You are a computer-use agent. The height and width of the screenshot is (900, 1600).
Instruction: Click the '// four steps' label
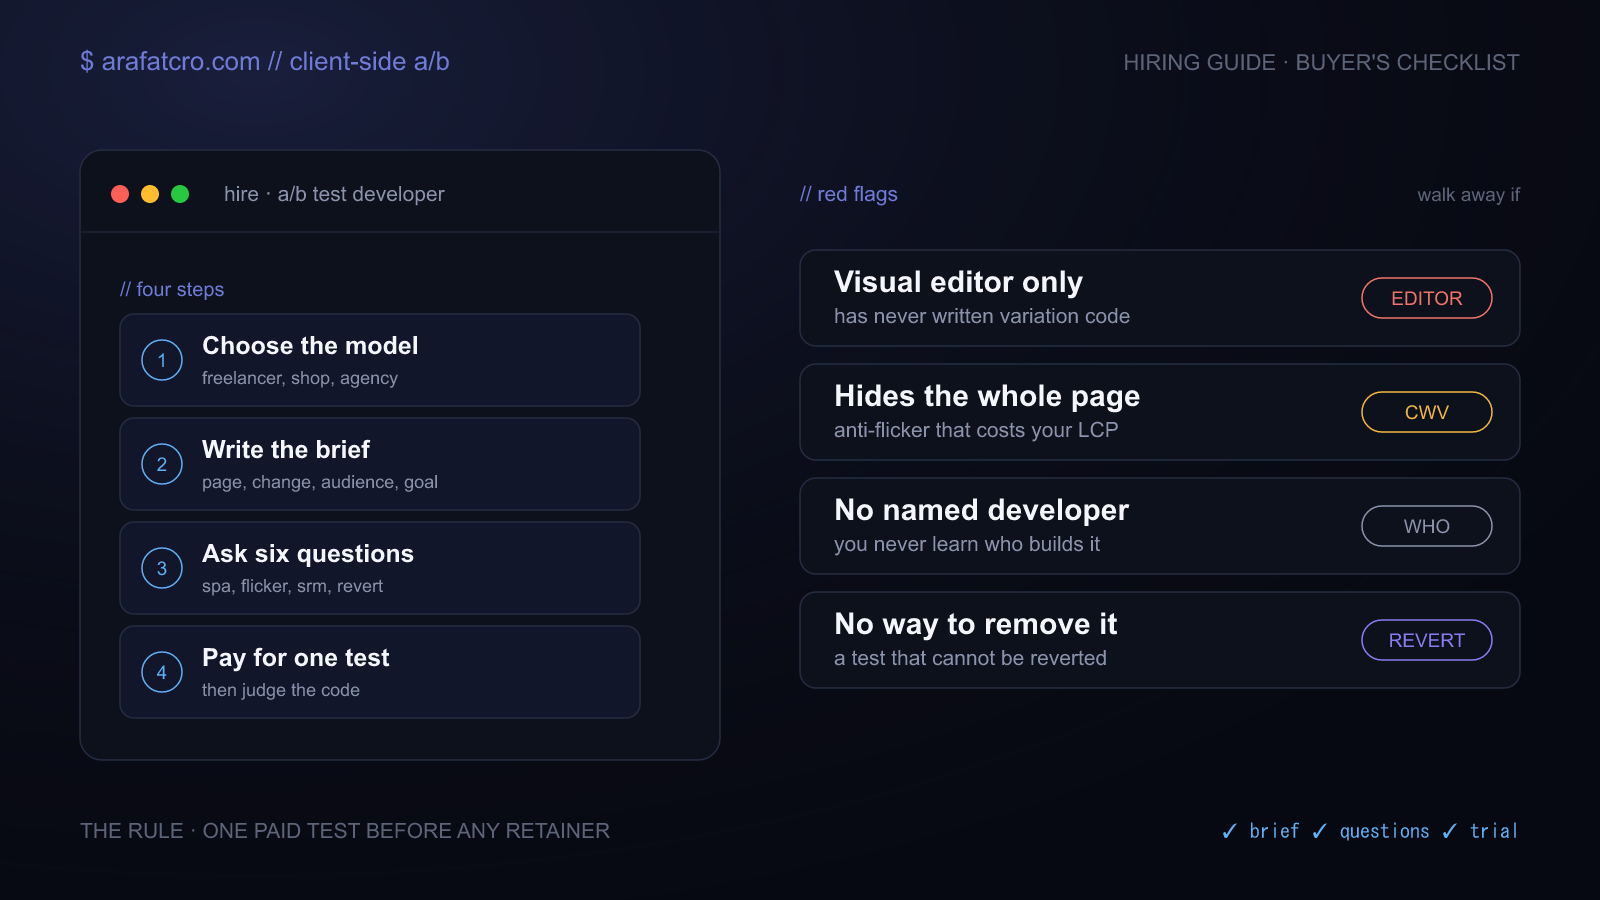(x=172, y=289)
